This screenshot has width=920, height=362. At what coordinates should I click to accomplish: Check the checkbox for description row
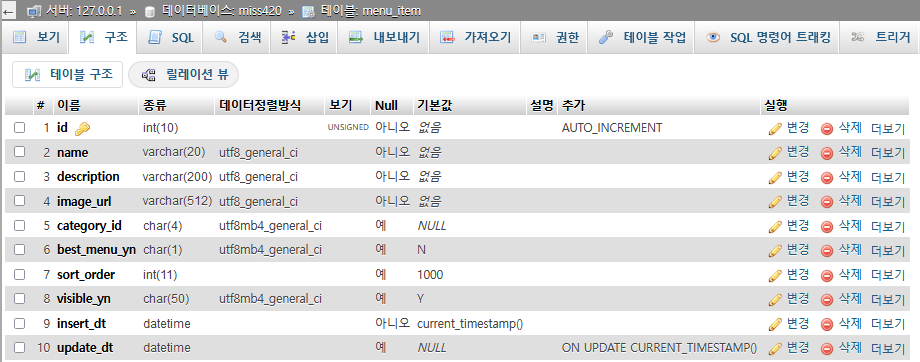tap(19, 176)
